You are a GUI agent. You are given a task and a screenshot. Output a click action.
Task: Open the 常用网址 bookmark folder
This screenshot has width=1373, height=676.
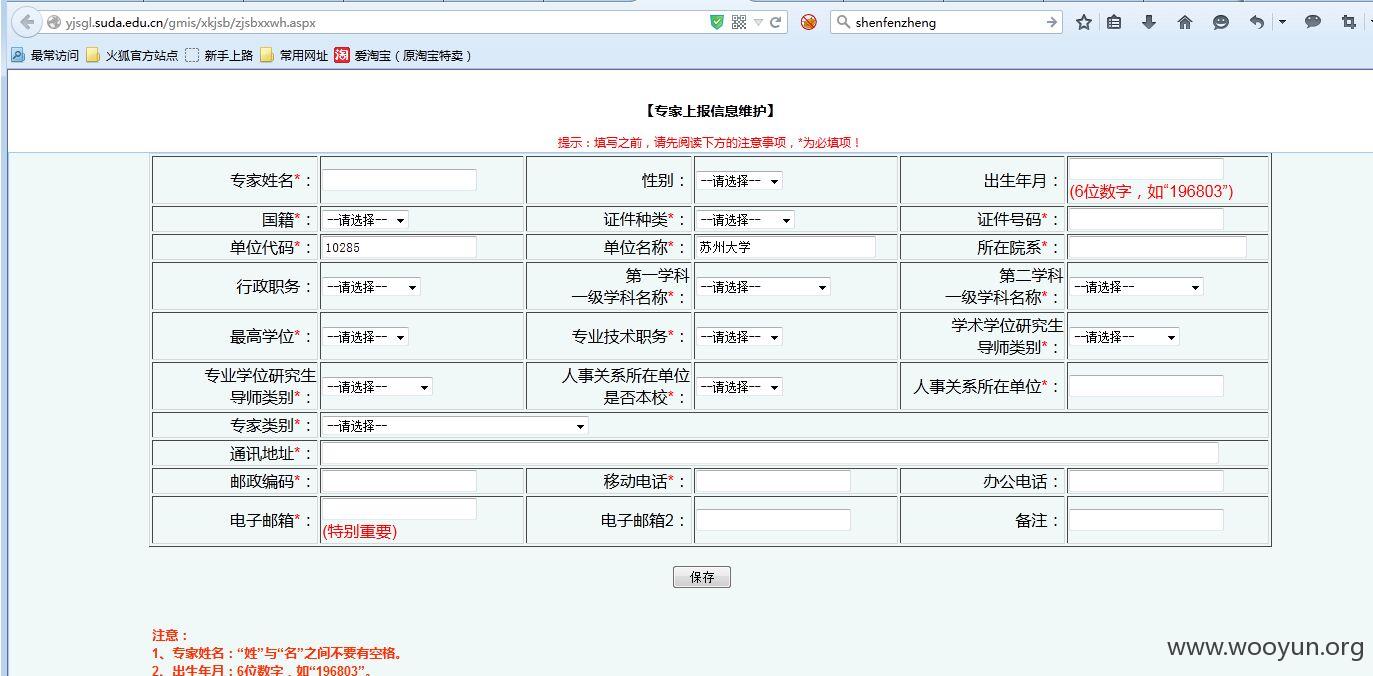294,56
